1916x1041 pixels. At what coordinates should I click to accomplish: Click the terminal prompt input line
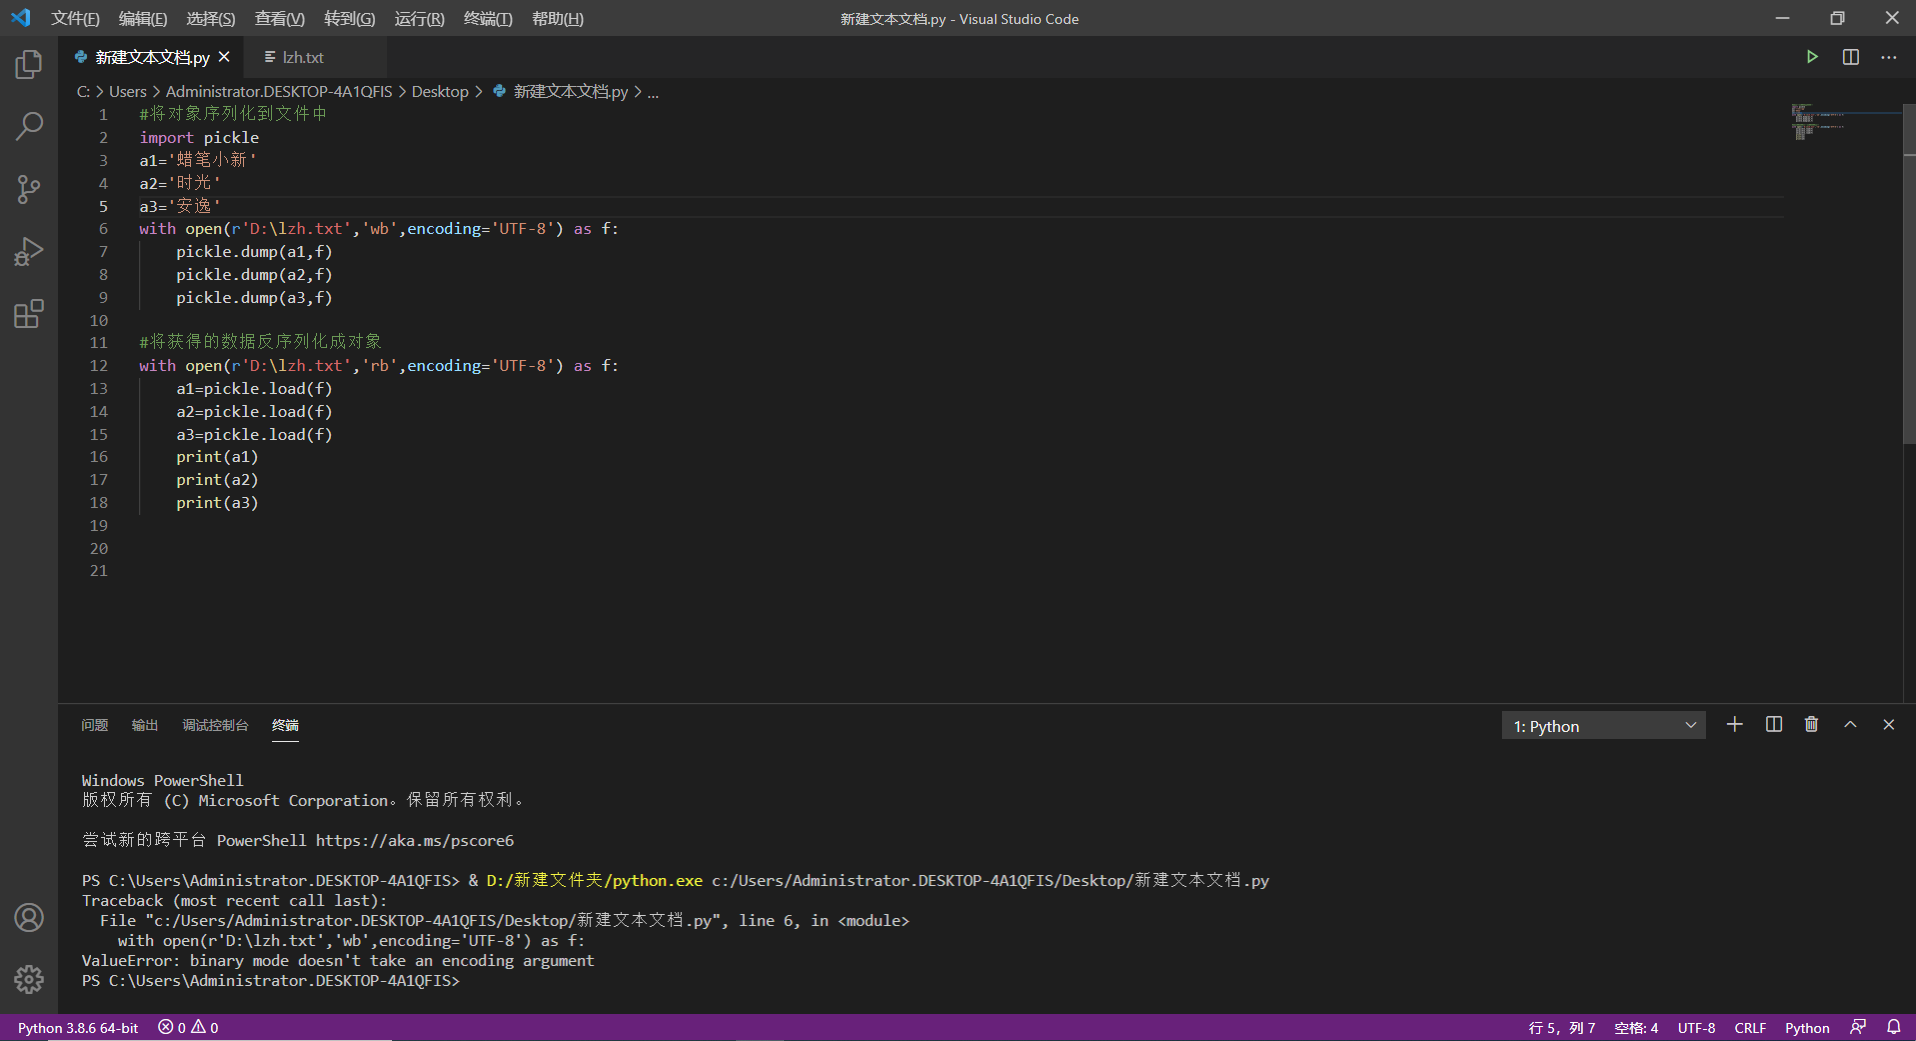(271, 980)
